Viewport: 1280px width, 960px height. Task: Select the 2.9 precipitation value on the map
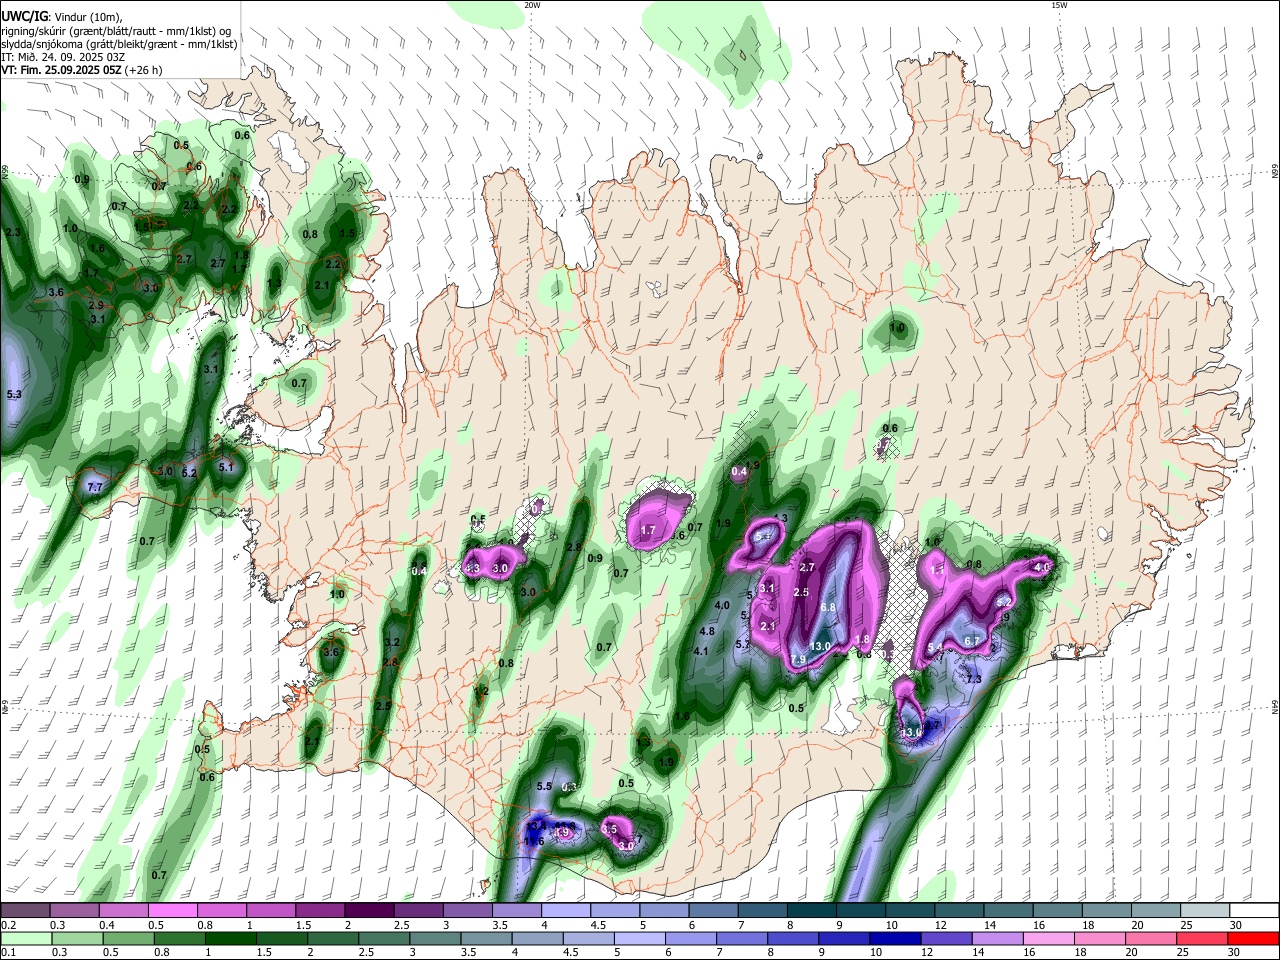pos(96,305)
